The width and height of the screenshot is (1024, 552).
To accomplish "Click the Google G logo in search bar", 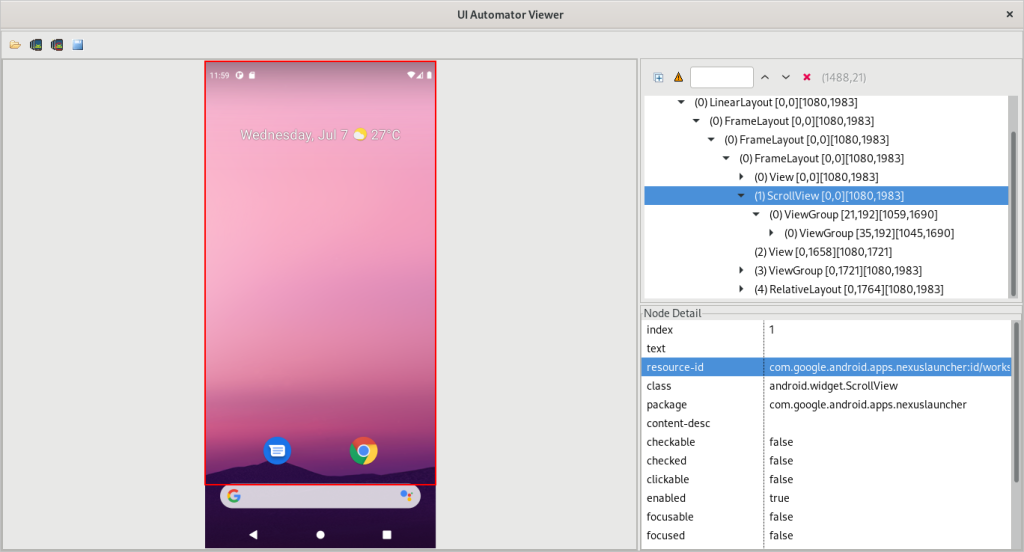I will (234, 496).
